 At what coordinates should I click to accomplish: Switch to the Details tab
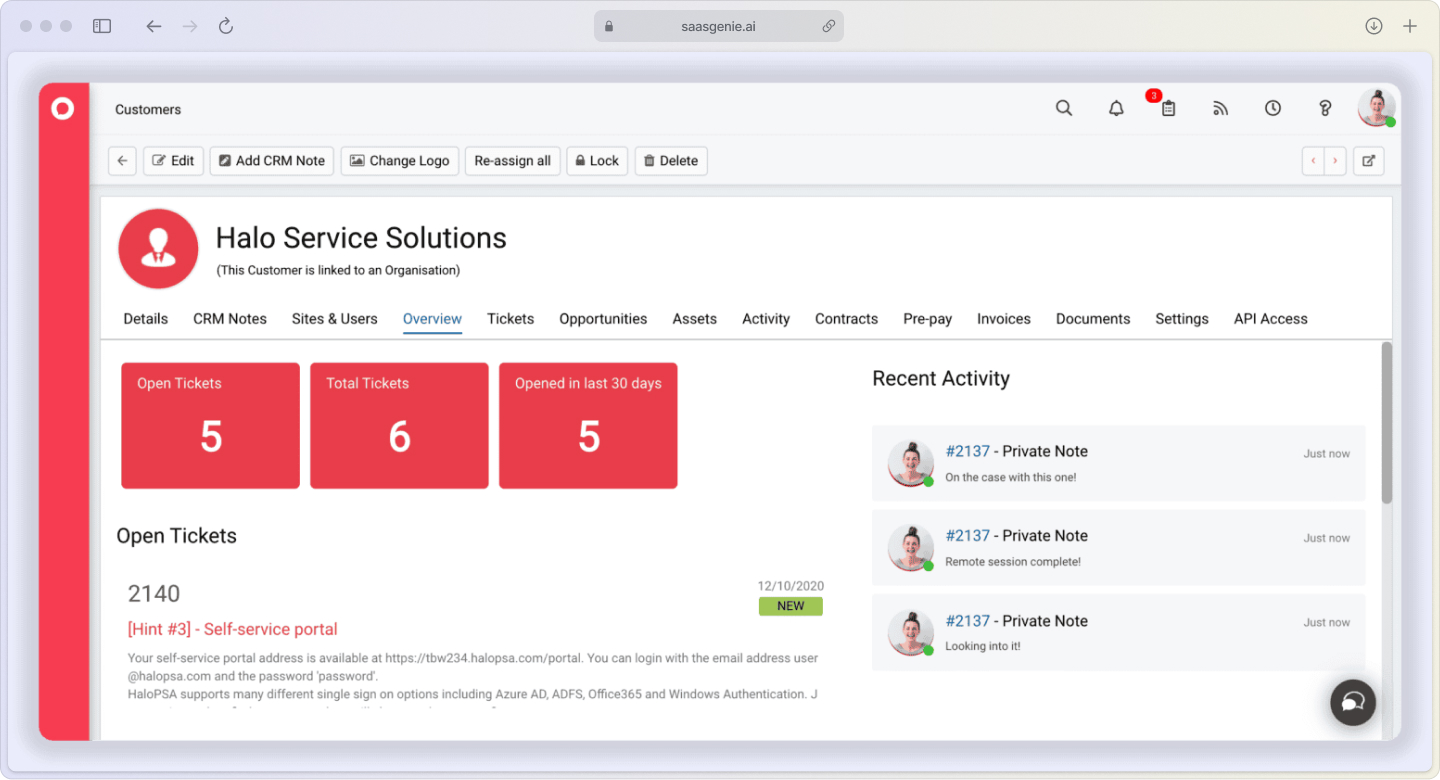(146, 319)
